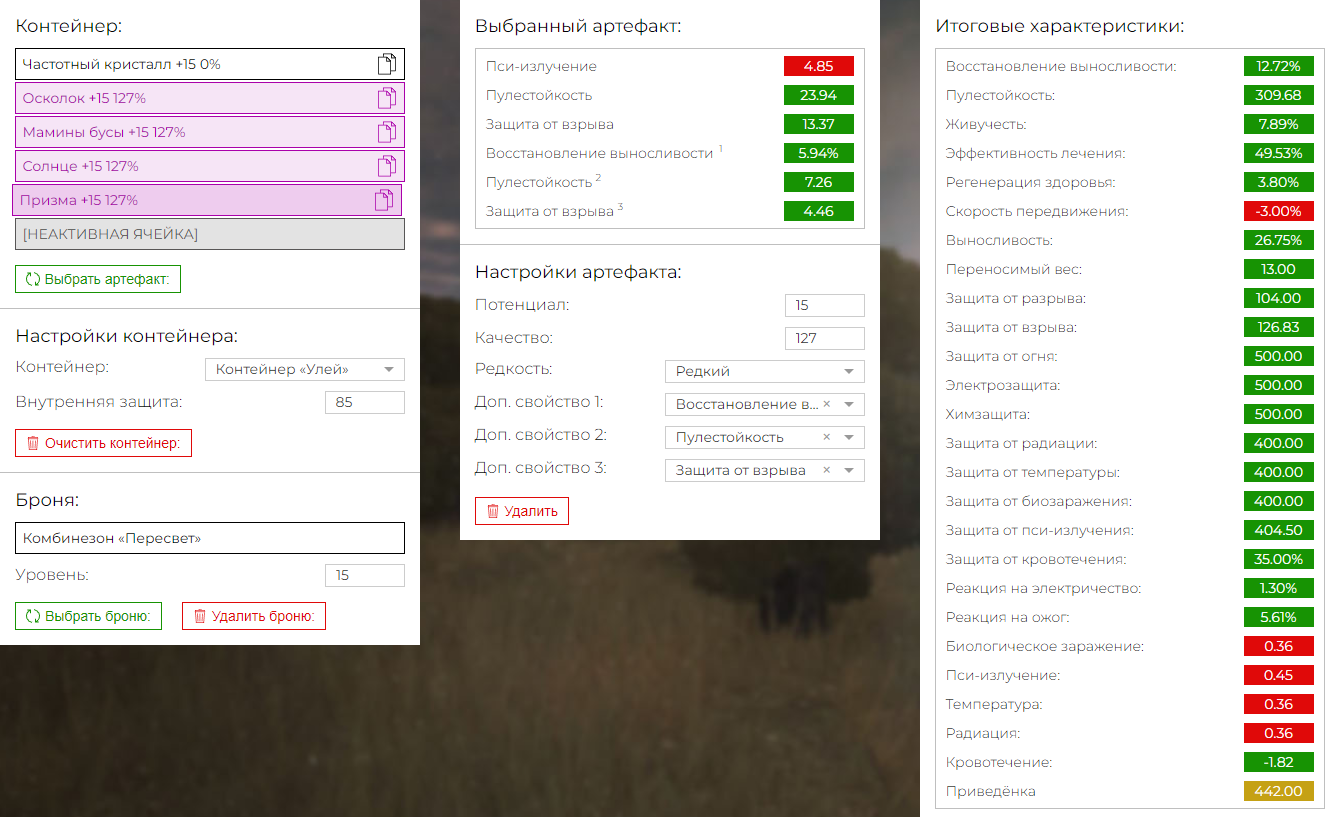Open the Контейнер «Улей» dropdown
This screenshot has height=817, width=1337.
tap(305, 370)
